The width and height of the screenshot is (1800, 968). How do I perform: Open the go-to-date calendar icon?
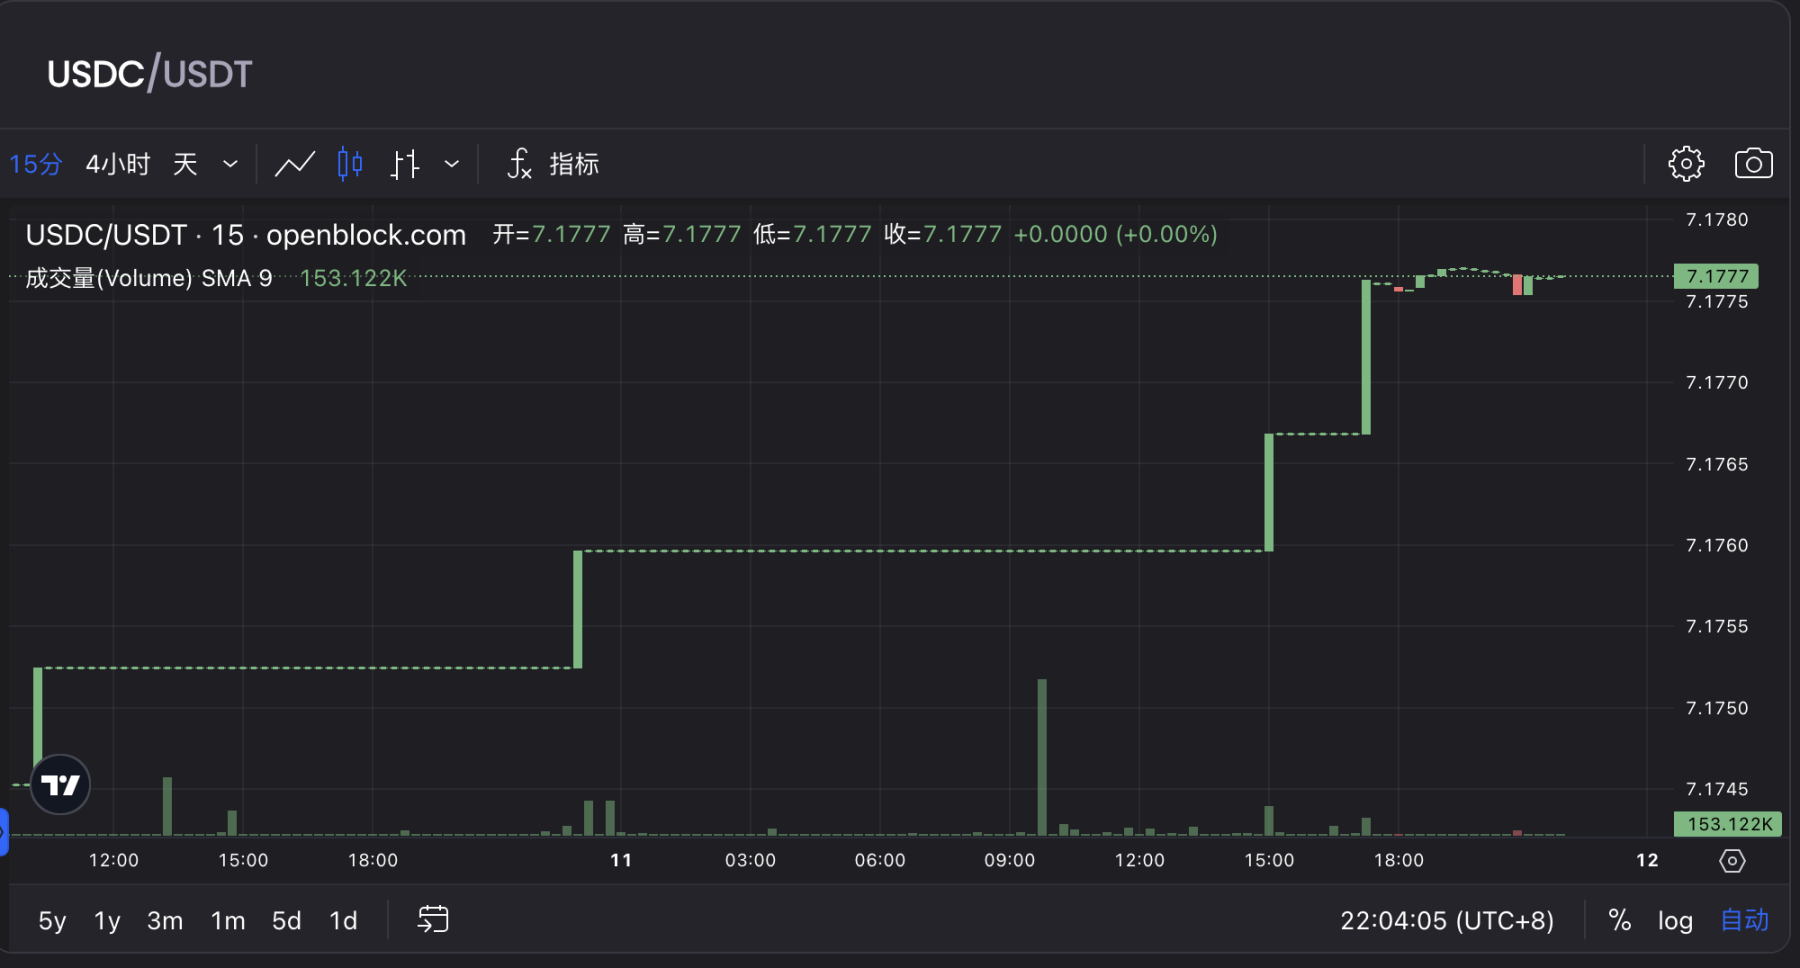click(433, 920)
